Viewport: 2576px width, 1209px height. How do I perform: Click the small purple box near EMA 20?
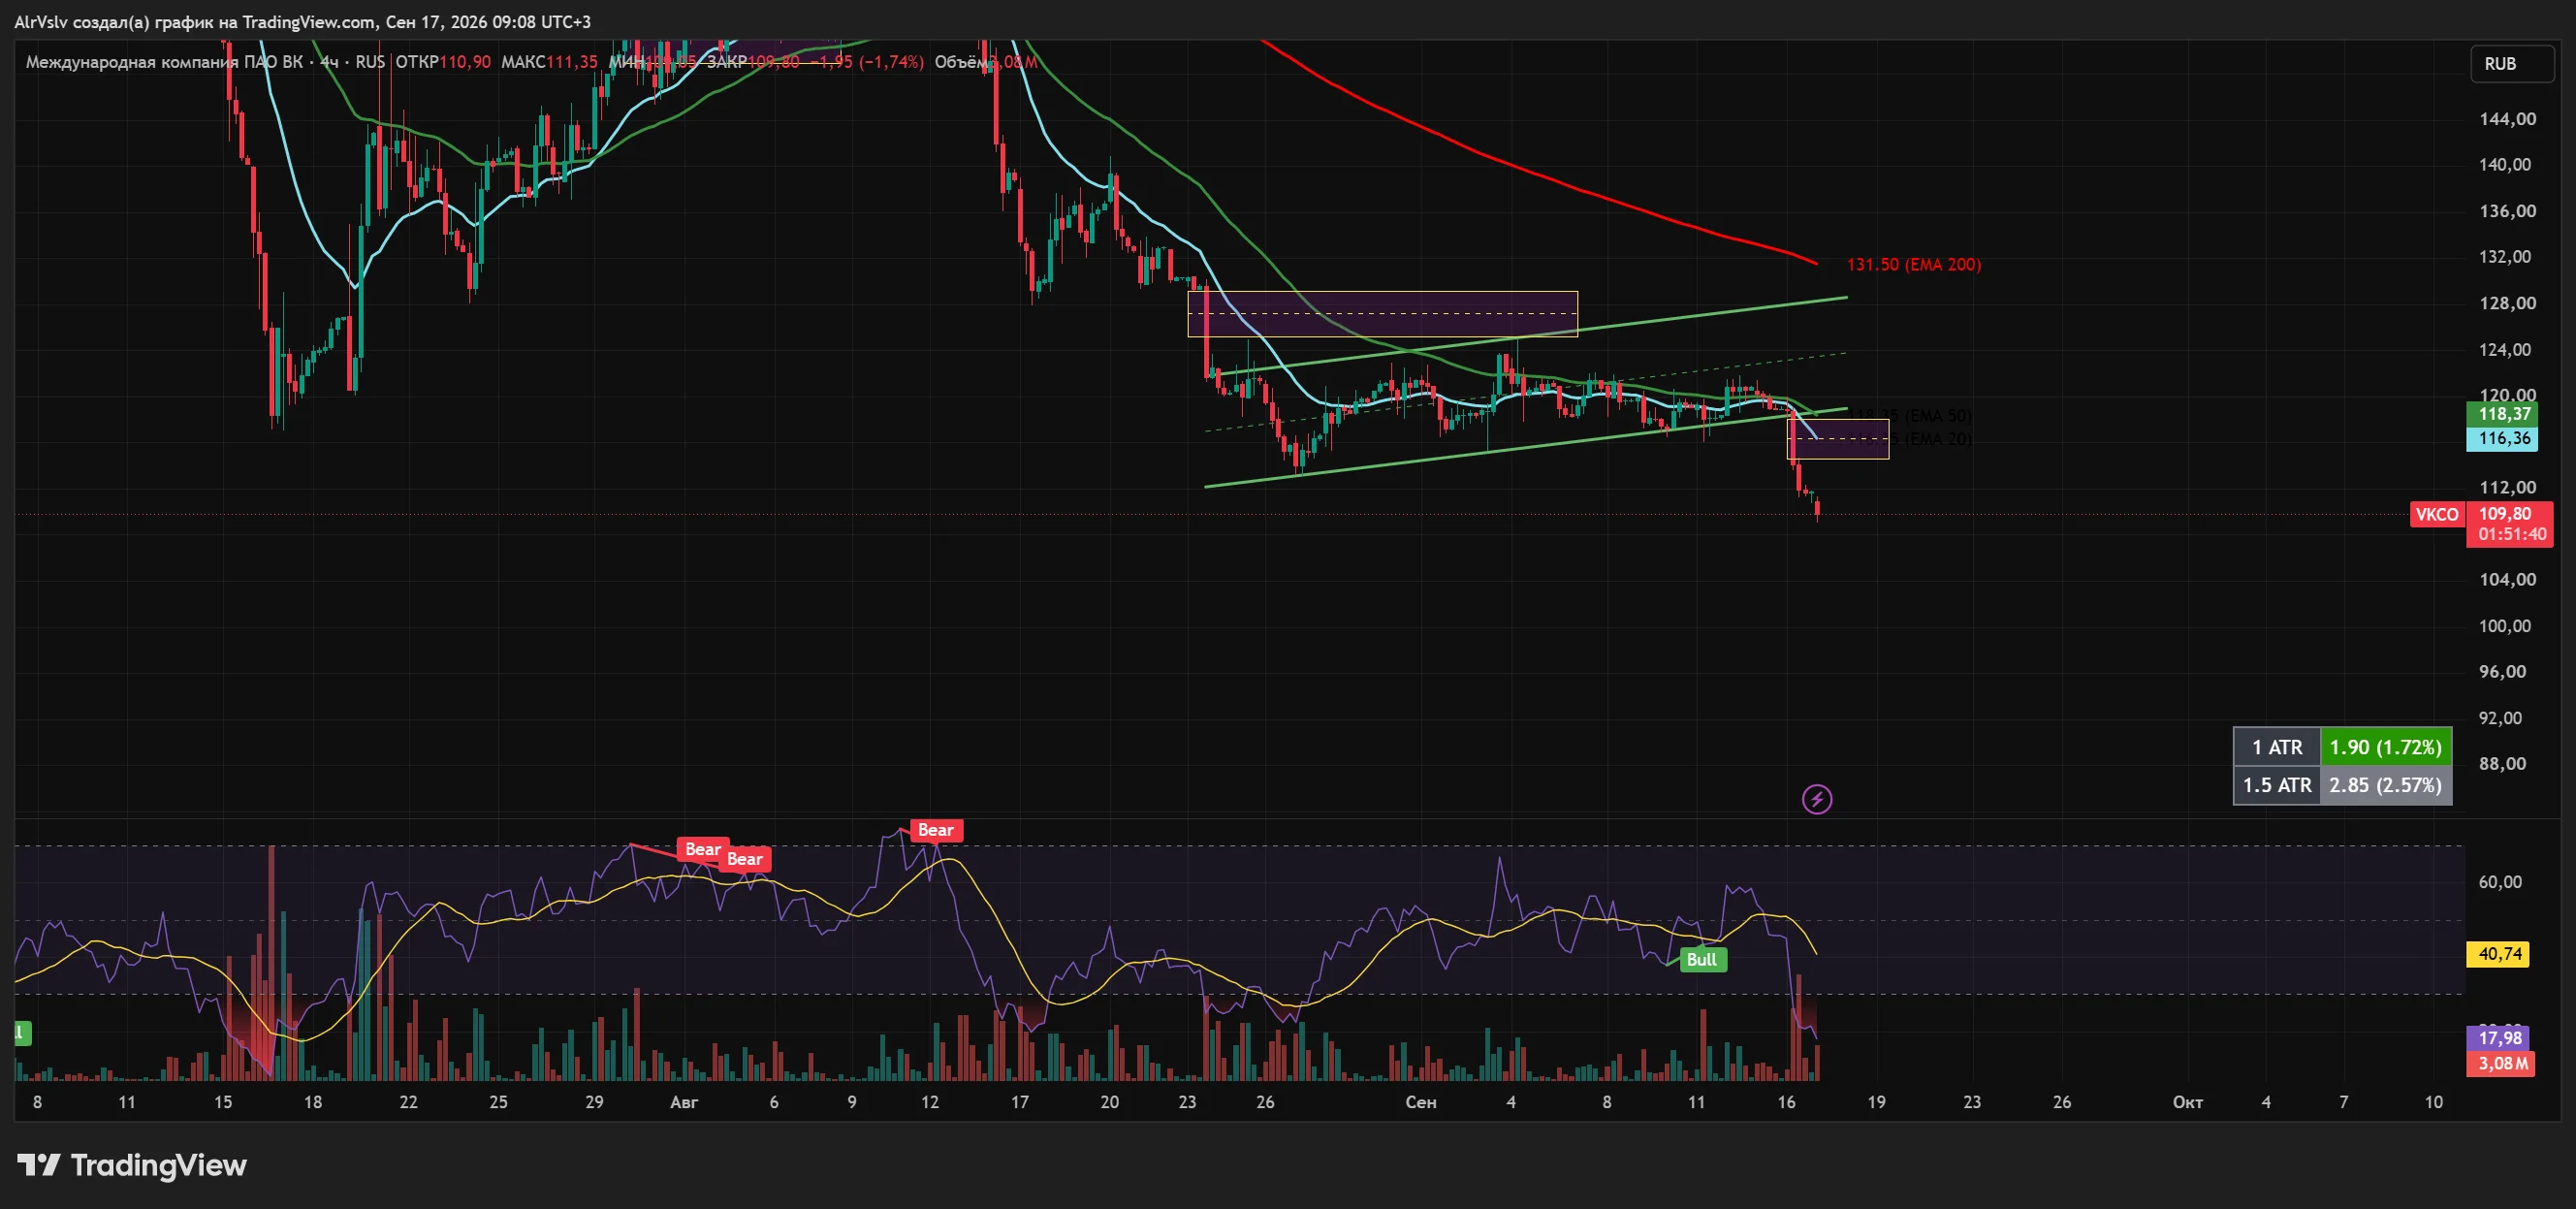click(1838, 439)
